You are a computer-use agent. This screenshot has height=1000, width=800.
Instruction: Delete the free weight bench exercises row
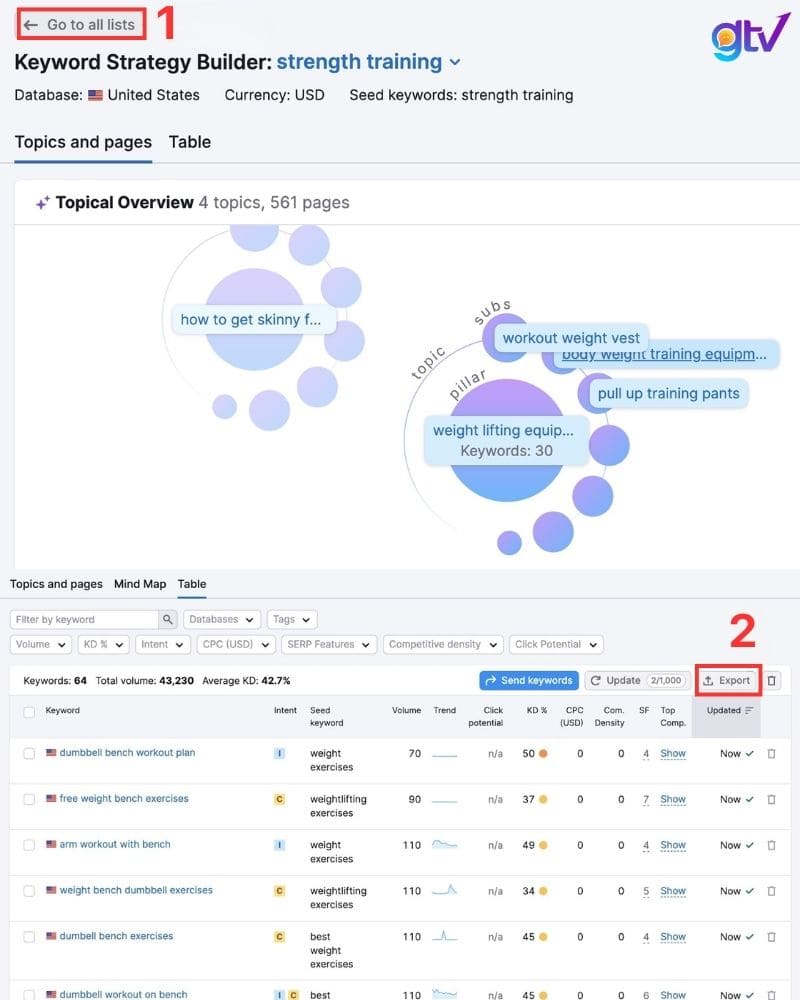(x=771, y=799)
